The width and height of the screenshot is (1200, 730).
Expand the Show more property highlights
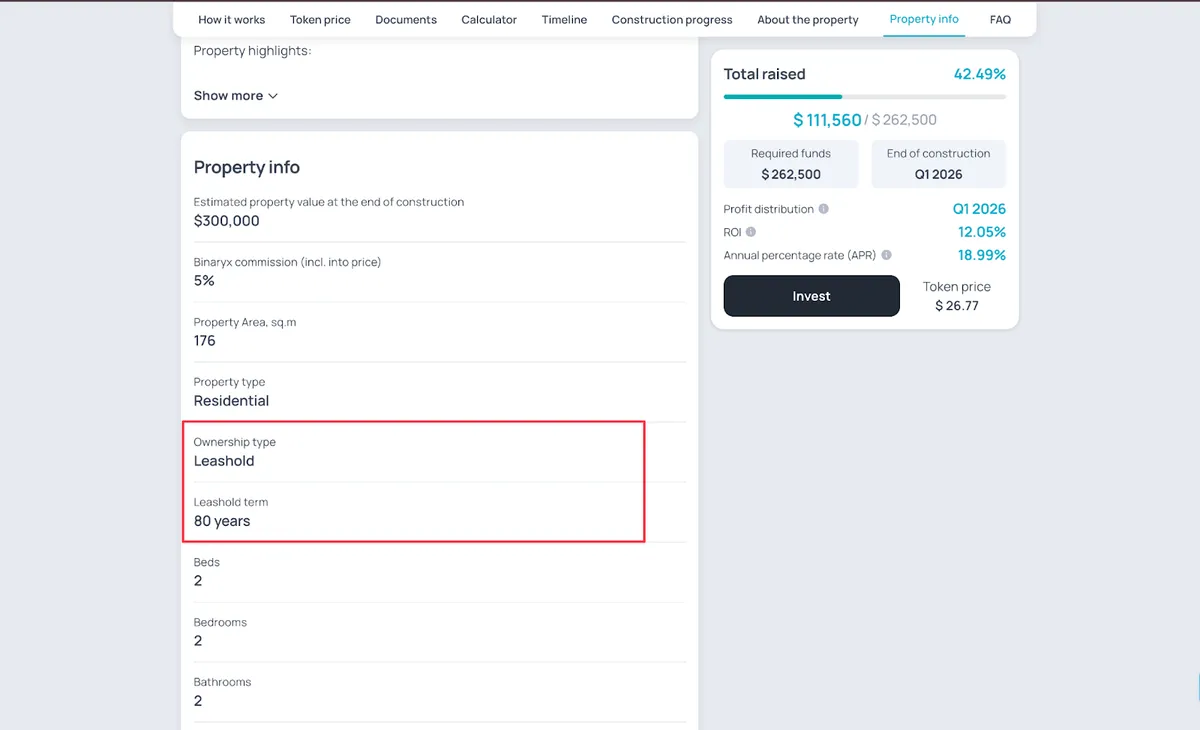[236, 96]
